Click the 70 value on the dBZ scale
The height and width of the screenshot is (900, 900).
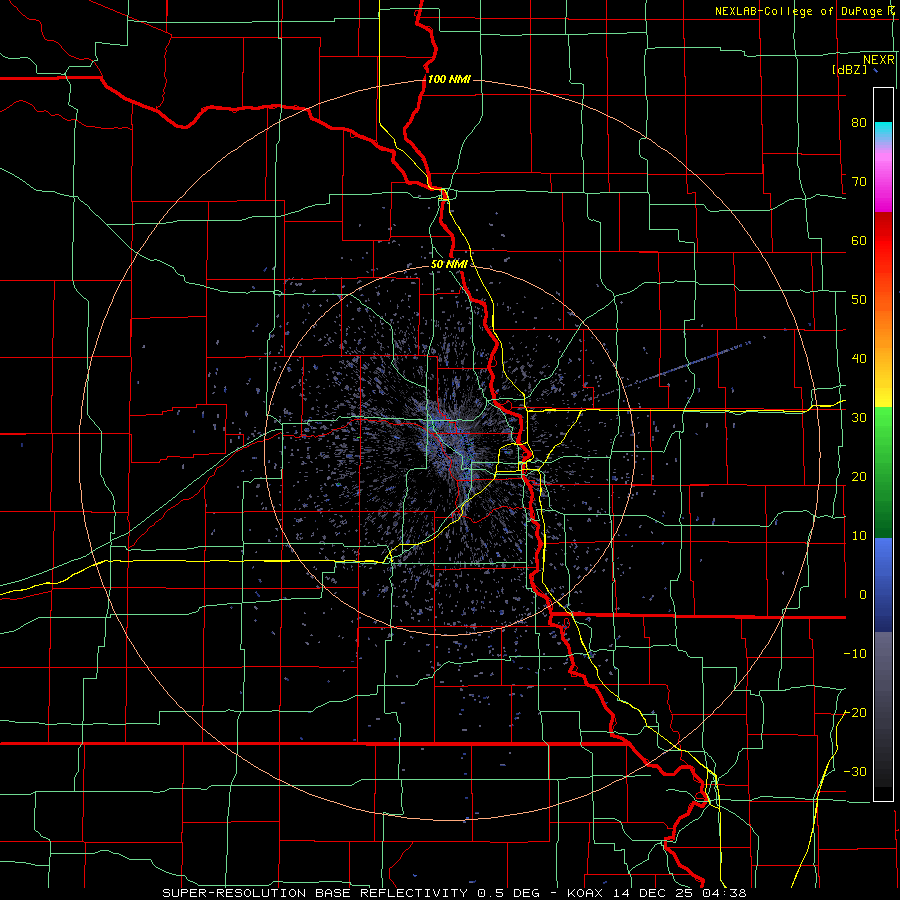859,181
